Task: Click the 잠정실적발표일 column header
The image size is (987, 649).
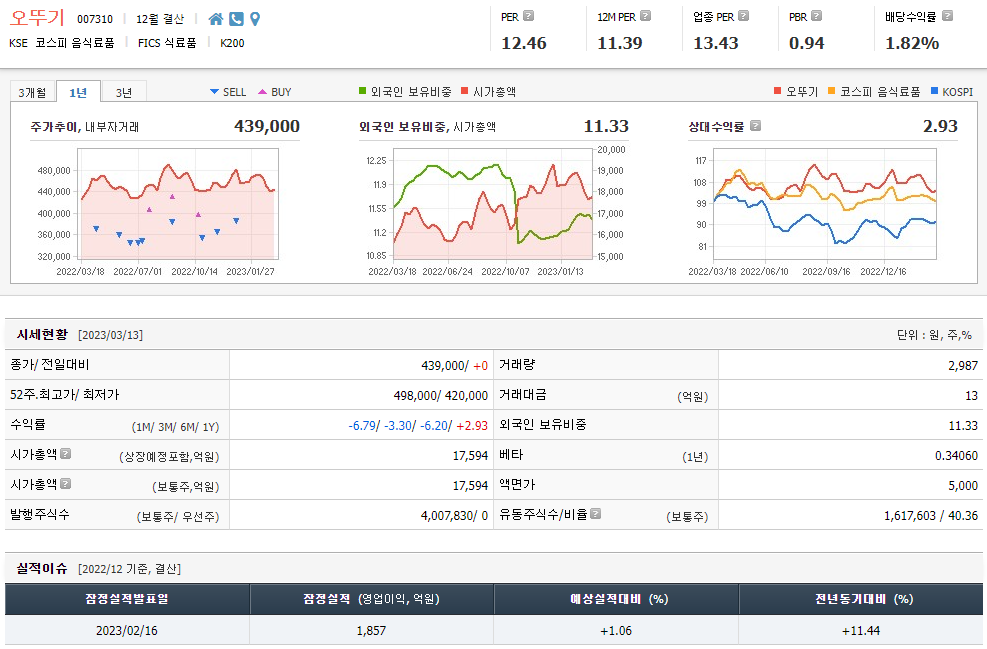Action: 127,599
